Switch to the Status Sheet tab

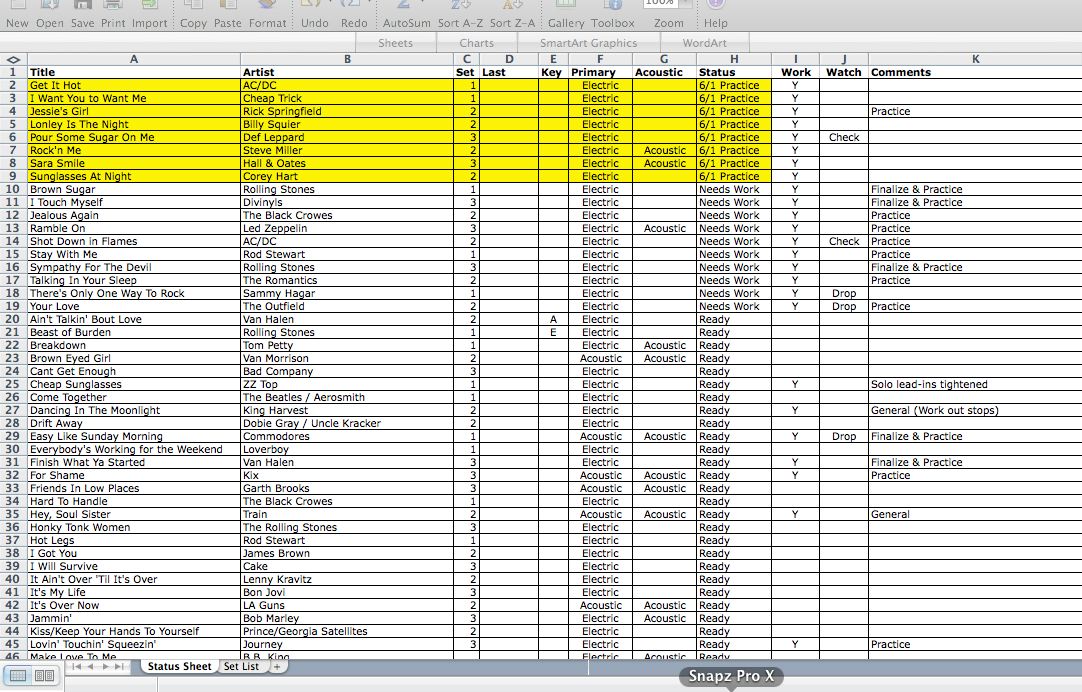[x=179, y=666]
